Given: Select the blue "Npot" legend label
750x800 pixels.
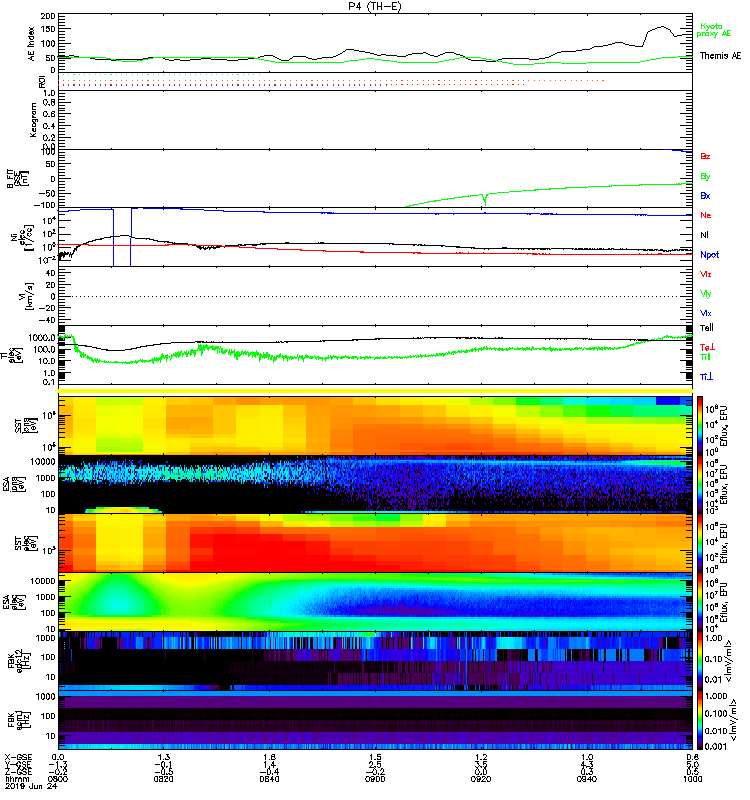Looking at the screenshot, I should point(710,255).
